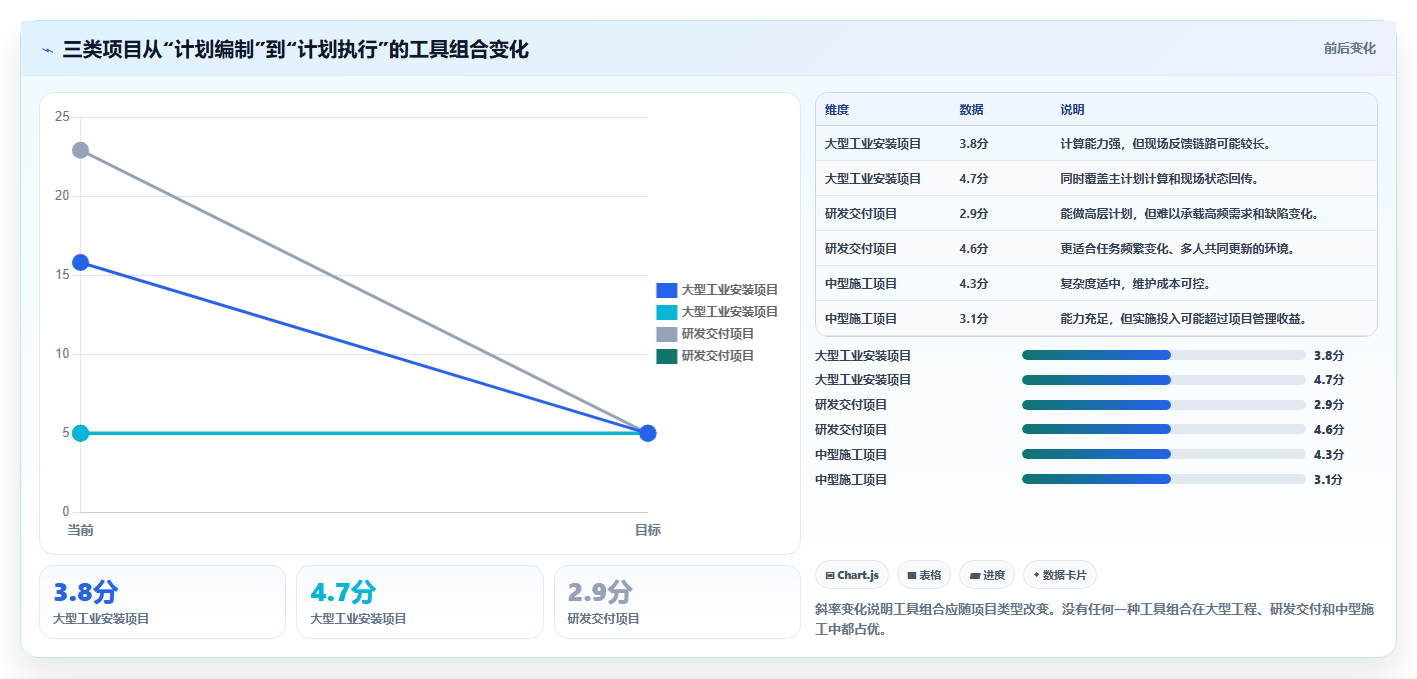Click the gray data point near 23
Viewport: 1417px width, 679px height.
[81, 150]
